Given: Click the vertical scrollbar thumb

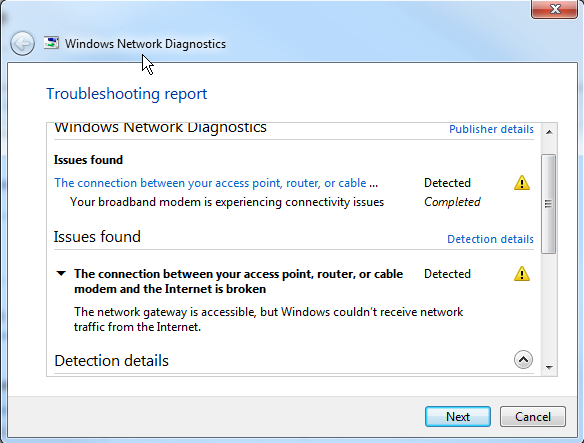Looking at the screenshot, I should click(549, 204).
